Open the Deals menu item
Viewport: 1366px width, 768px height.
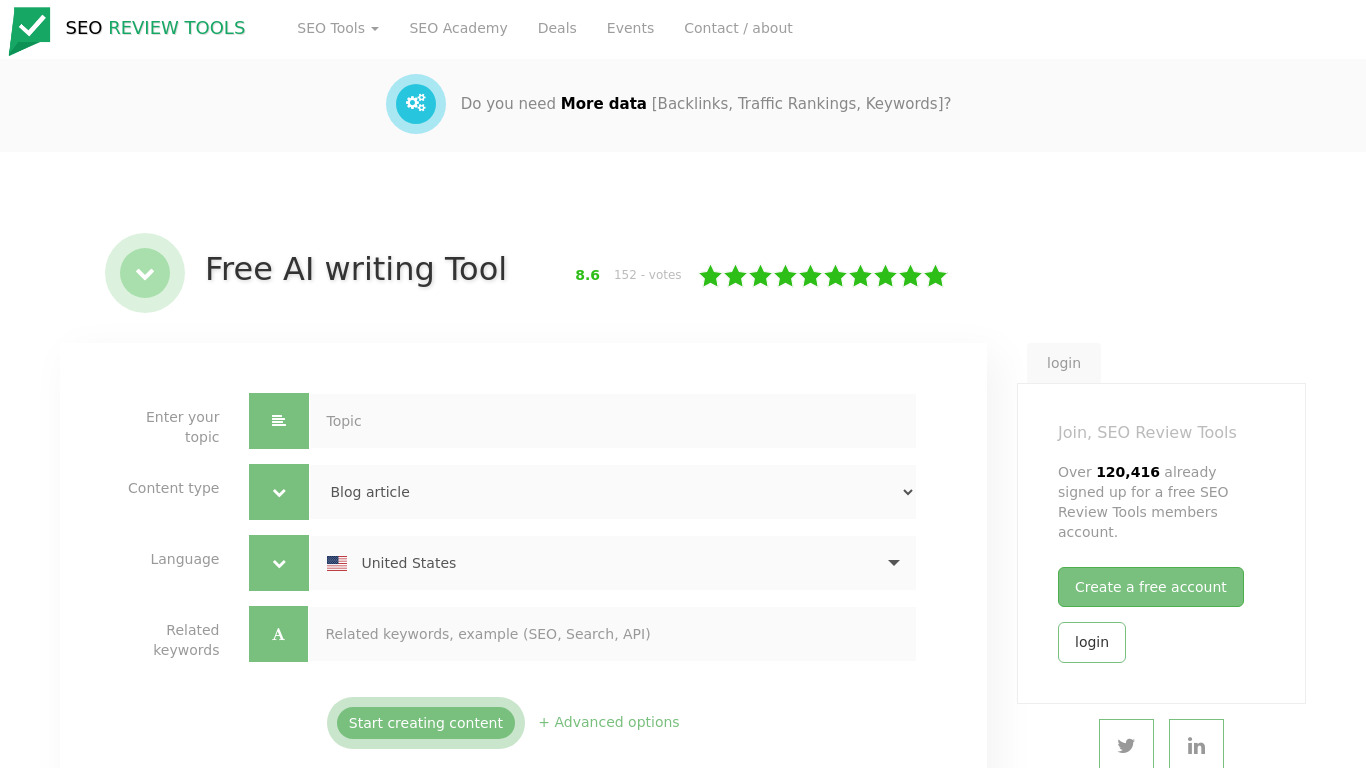click(557, 28)
